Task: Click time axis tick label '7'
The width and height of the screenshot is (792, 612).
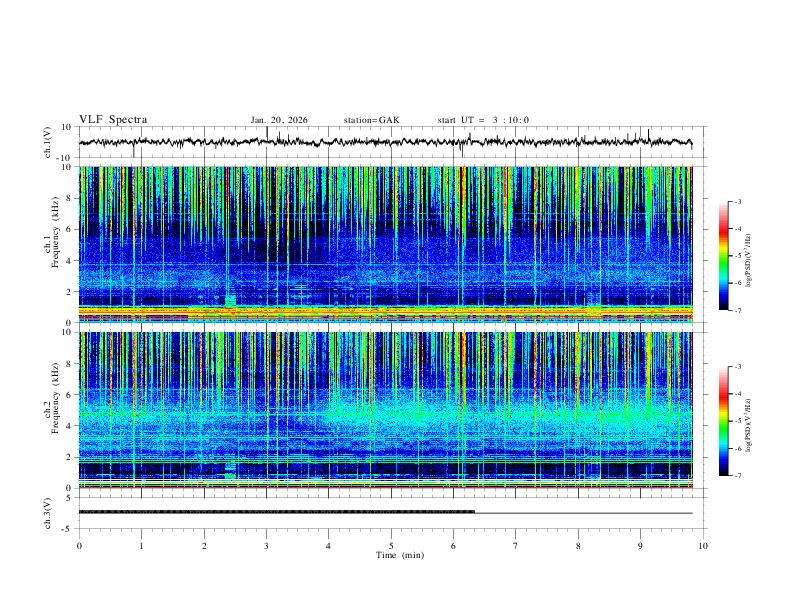Action: 516,546
